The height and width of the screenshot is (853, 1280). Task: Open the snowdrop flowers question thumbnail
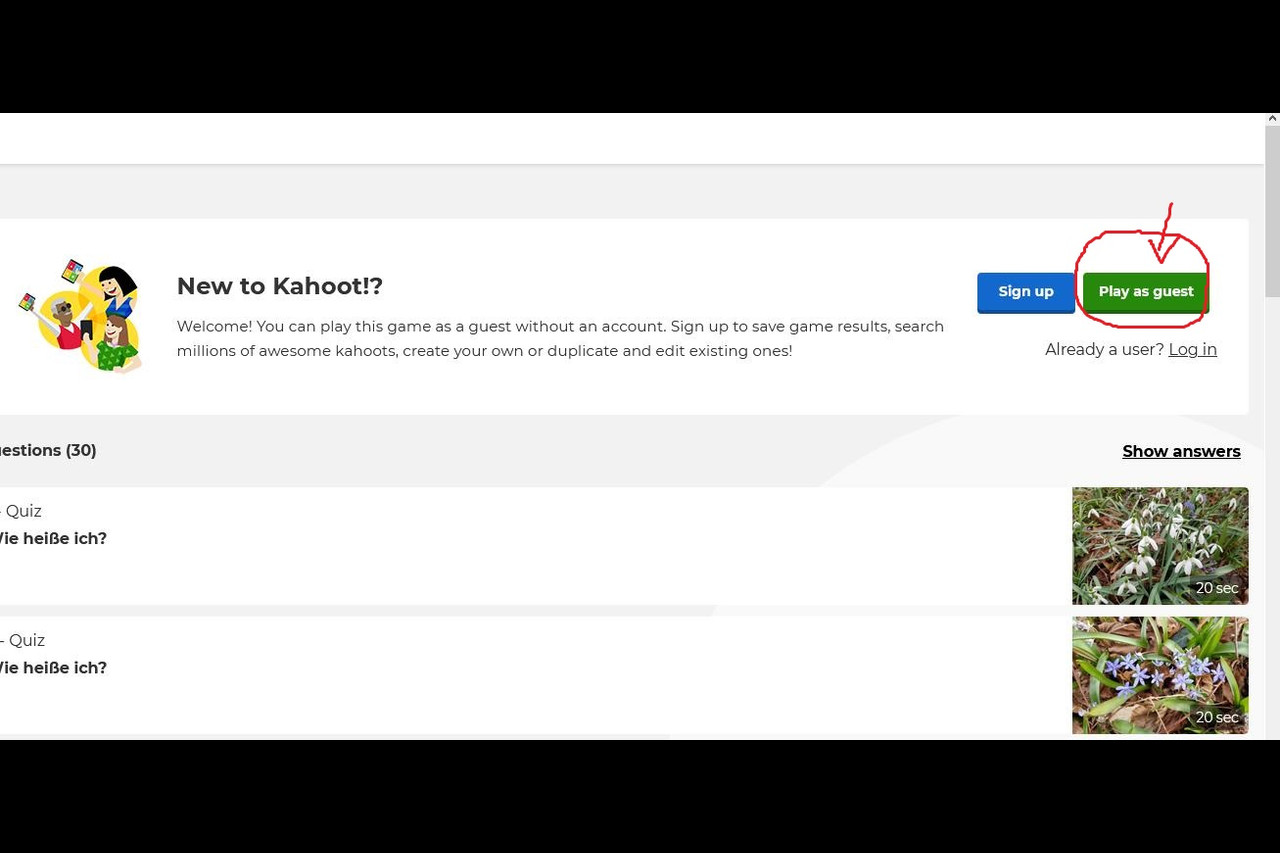(1160, 546)
